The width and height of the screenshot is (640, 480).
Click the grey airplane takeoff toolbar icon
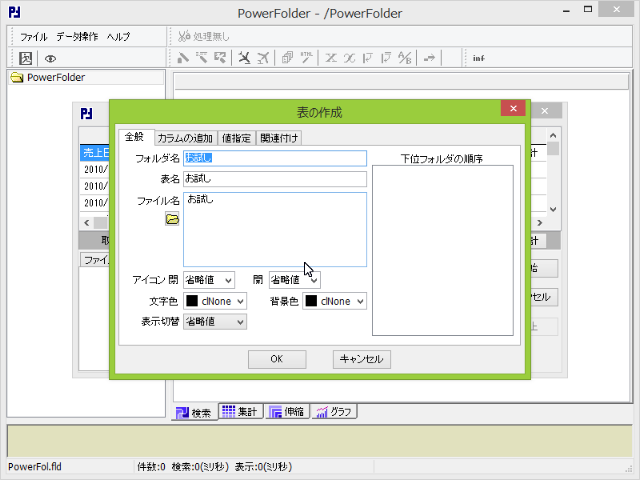tap(263, 58)
